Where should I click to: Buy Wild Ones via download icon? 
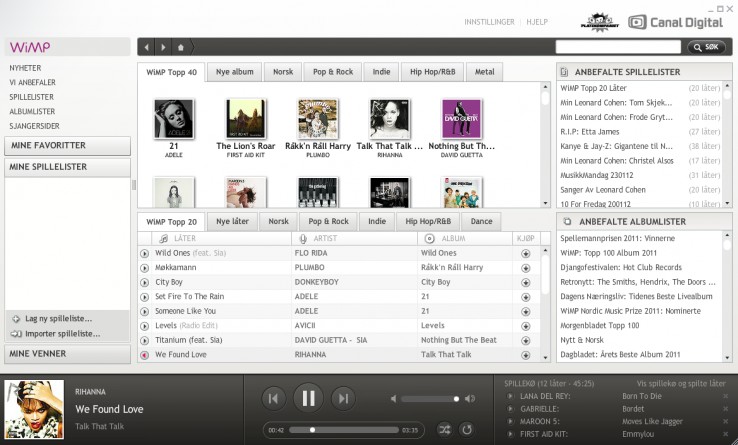pos(526,253)
